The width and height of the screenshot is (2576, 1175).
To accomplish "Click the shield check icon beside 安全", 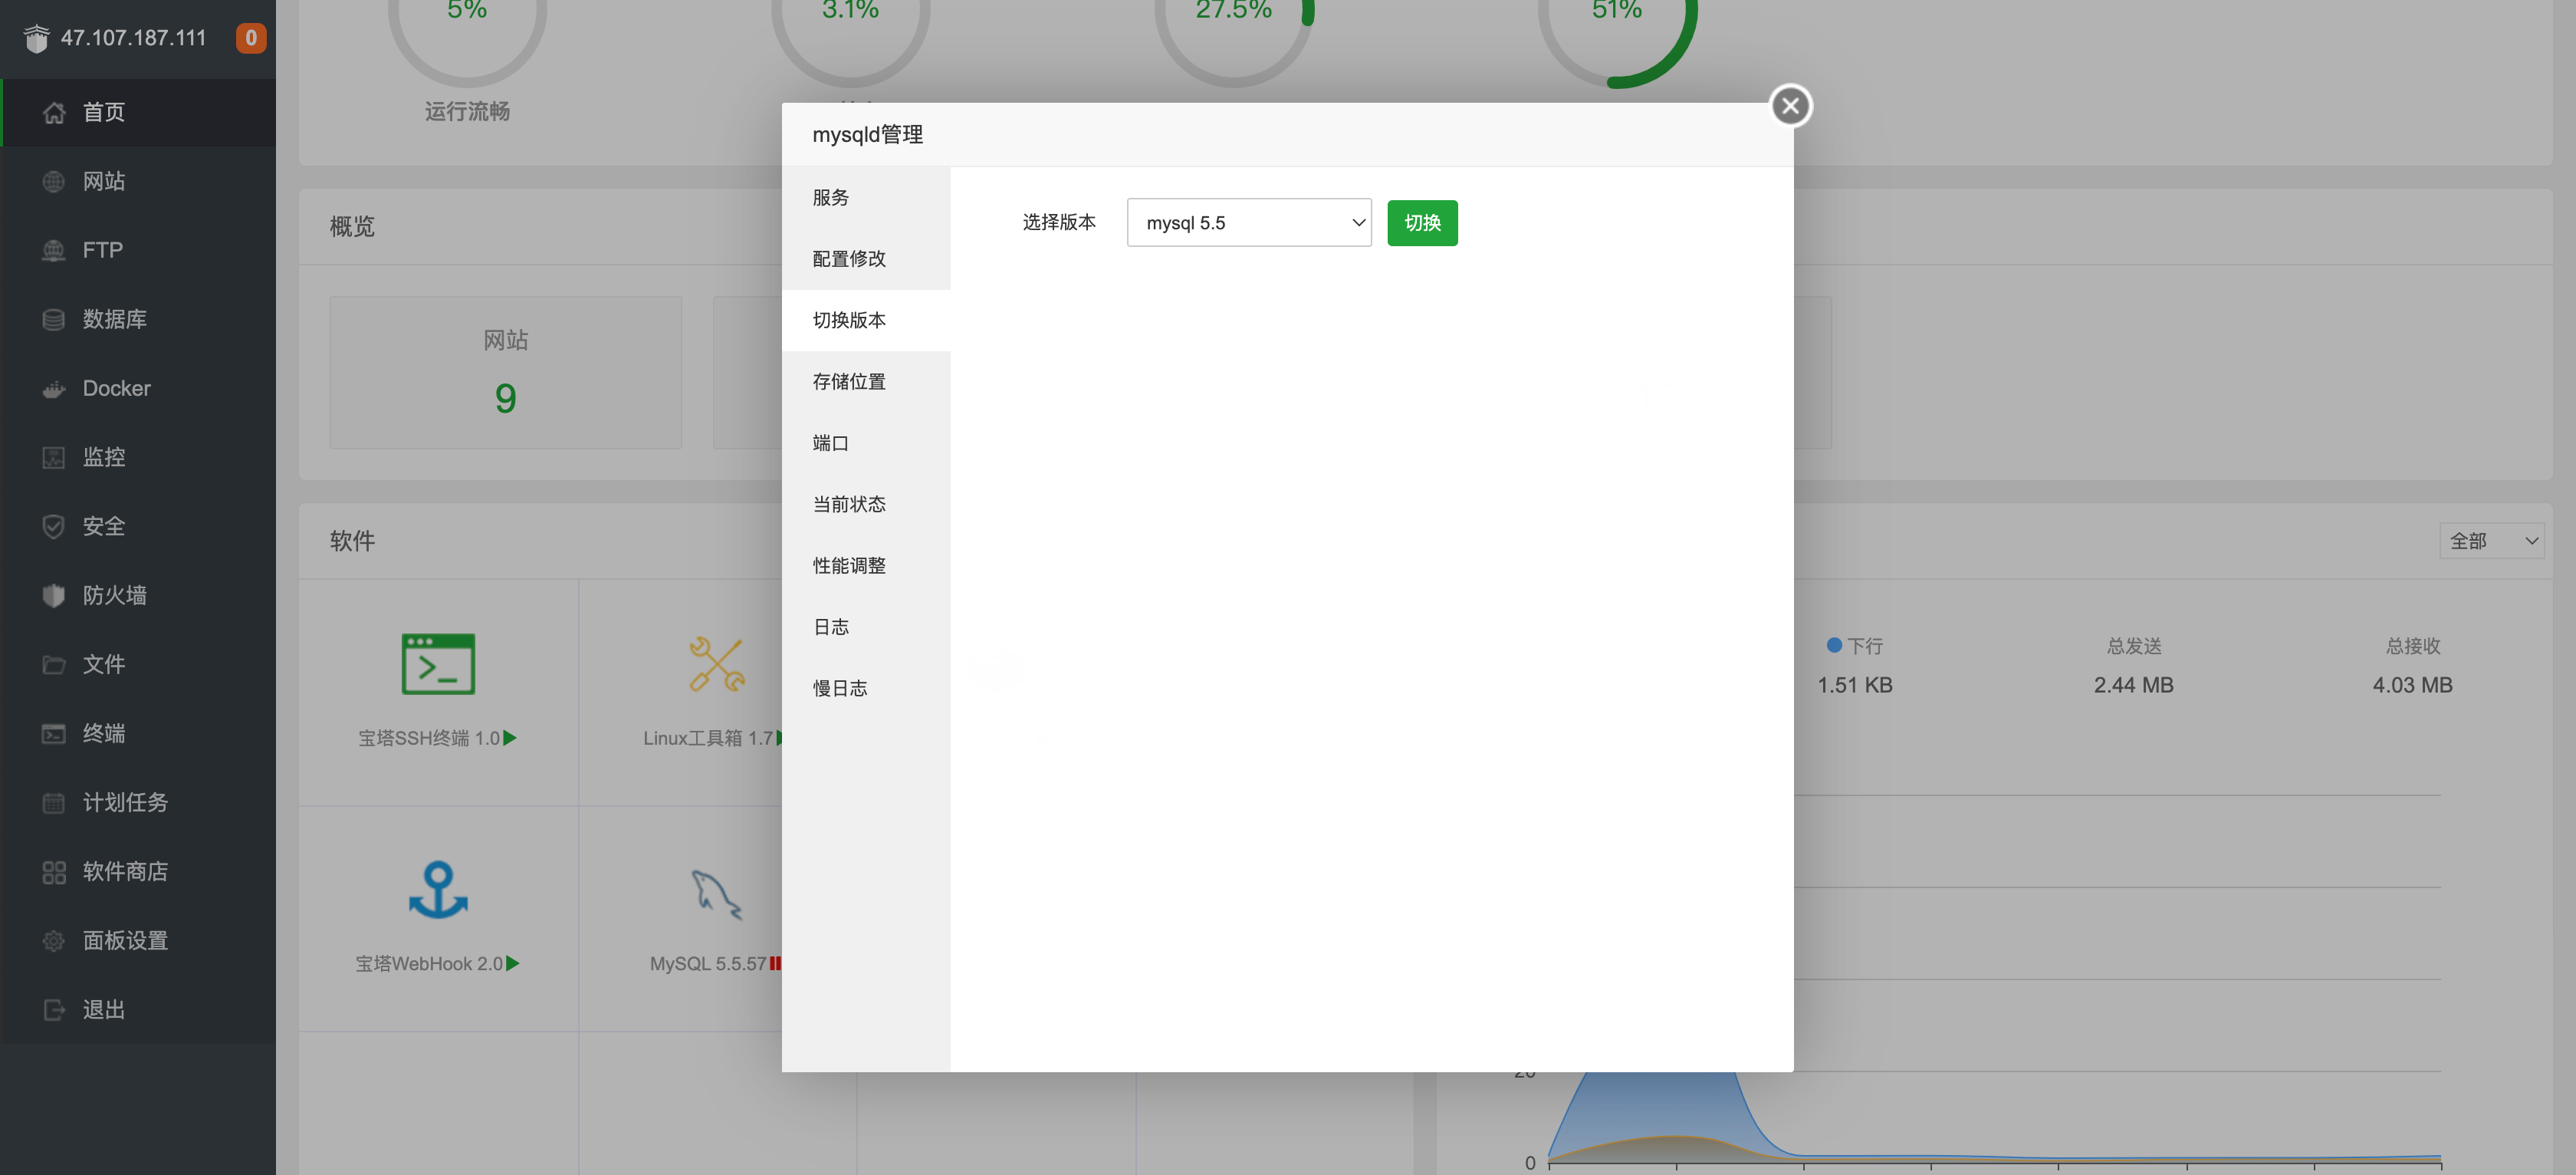I will pyautogui.click(x=54, y=526).
